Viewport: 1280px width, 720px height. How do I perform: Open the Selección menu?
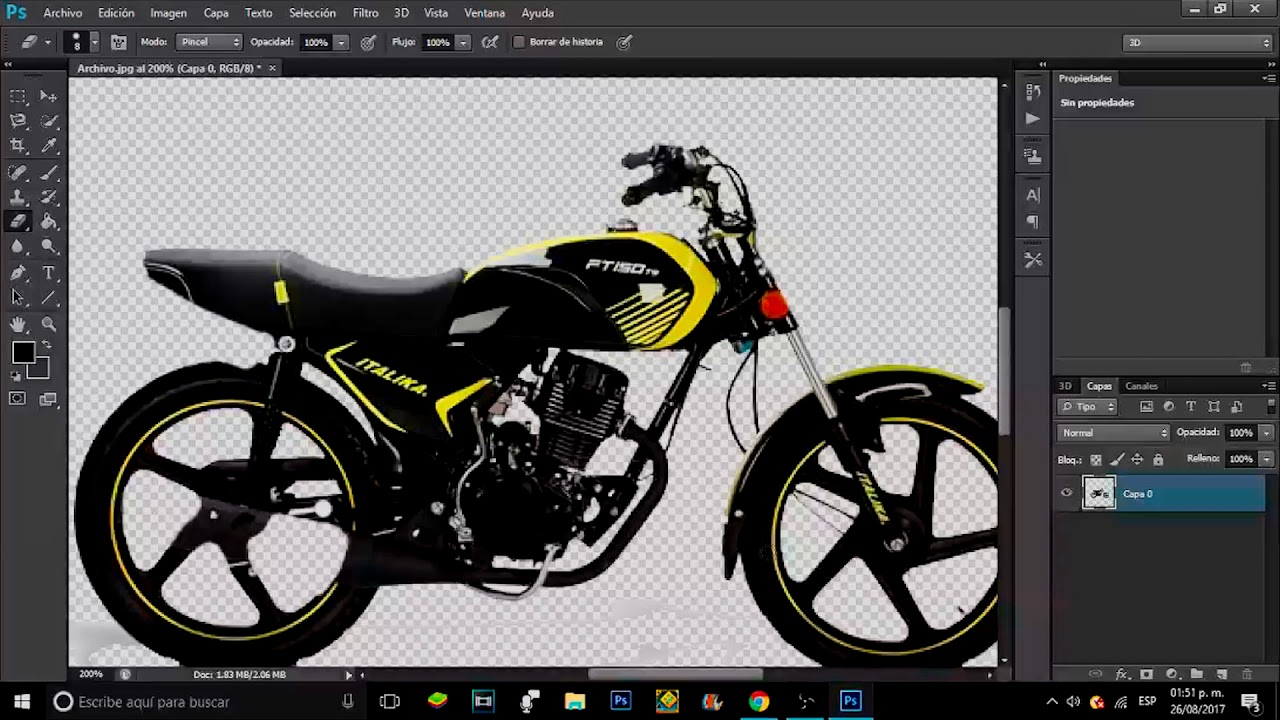[312, 13]
